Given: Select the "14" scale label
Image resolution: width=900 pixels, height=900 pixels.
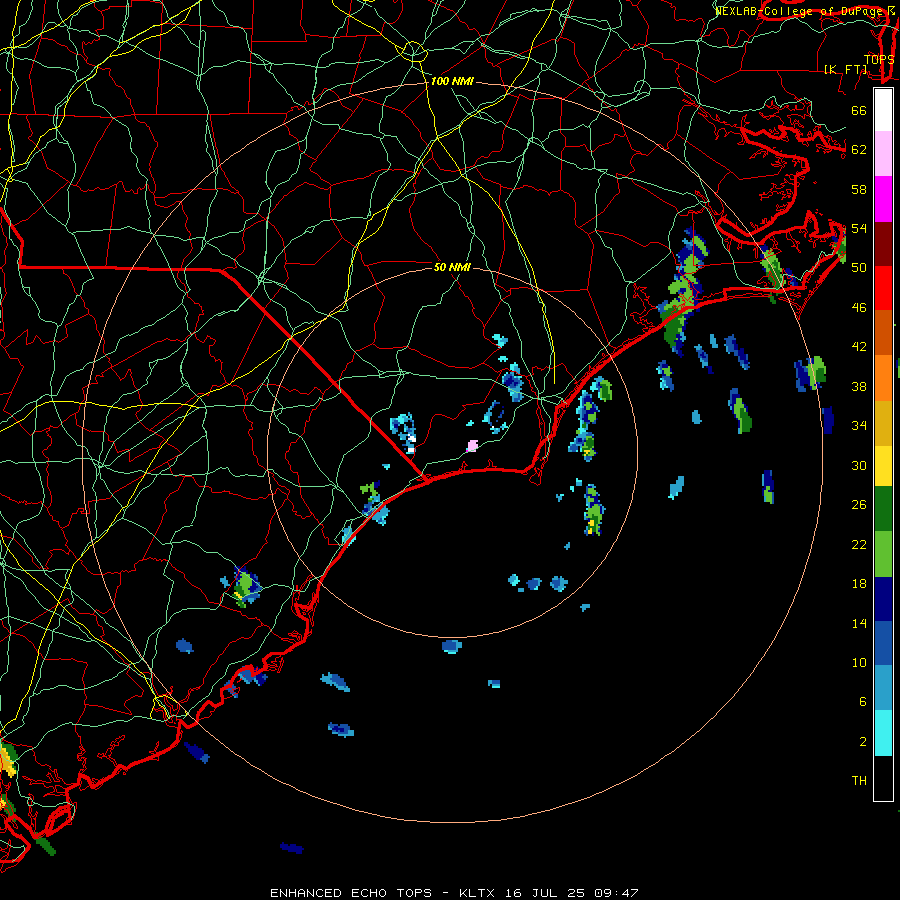Looking at the screenshot, I should pyautogui.click(x=859, y=623).
